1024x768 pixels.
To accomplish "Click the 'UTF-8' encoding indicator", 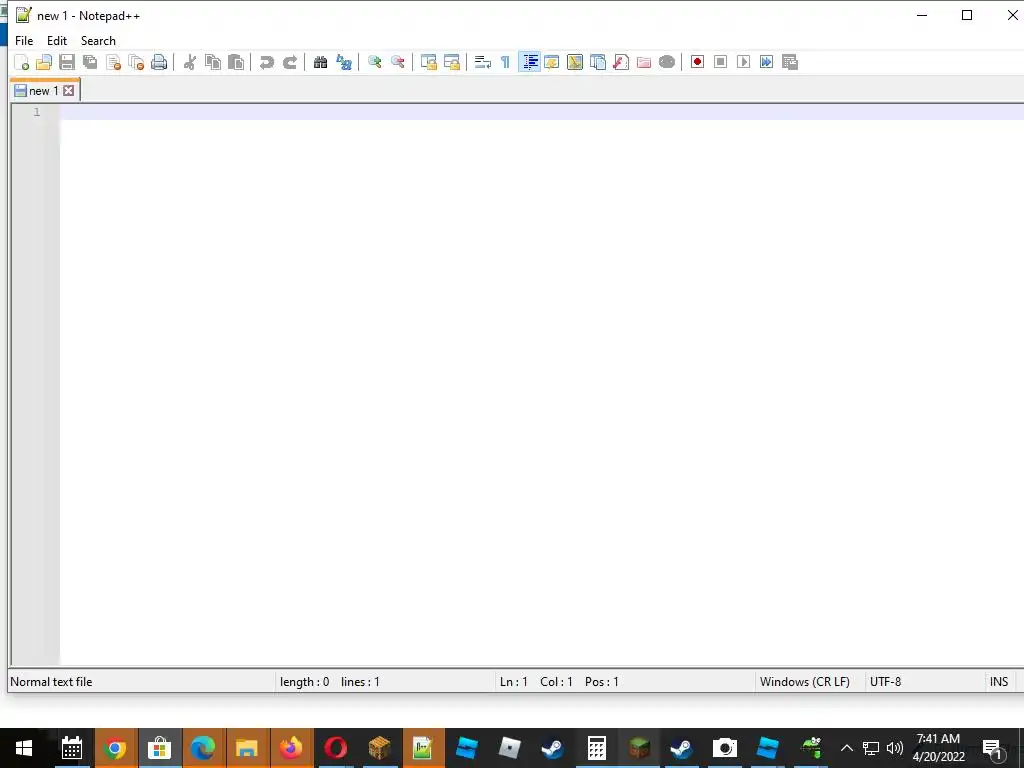I will 886,682.
